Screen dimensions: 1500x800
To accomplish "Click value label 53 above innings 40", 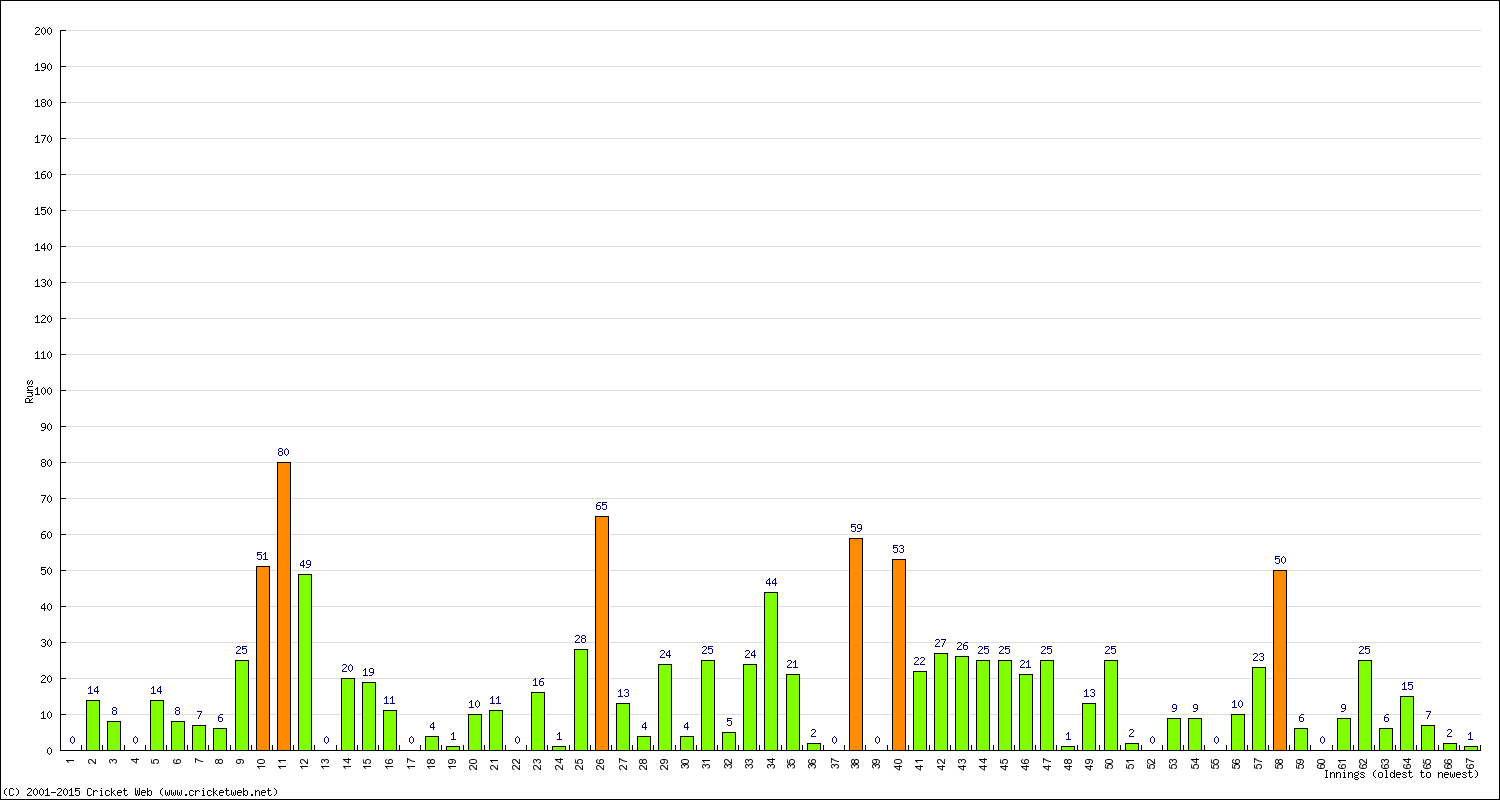I will tap(899, 549).
